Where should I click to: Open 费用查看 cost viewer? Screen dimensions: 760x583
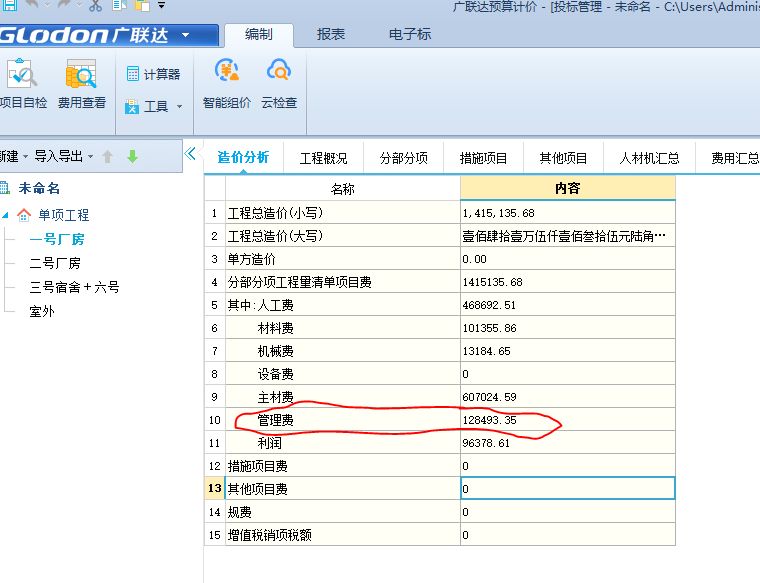(x=81, y=83)
